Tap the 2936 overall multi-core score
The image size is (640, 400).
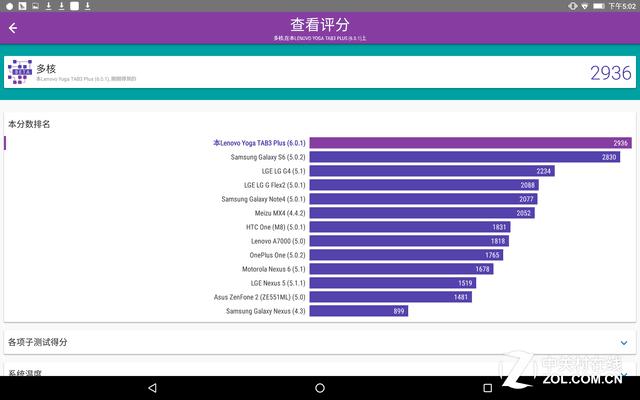[x=611, y=73]
